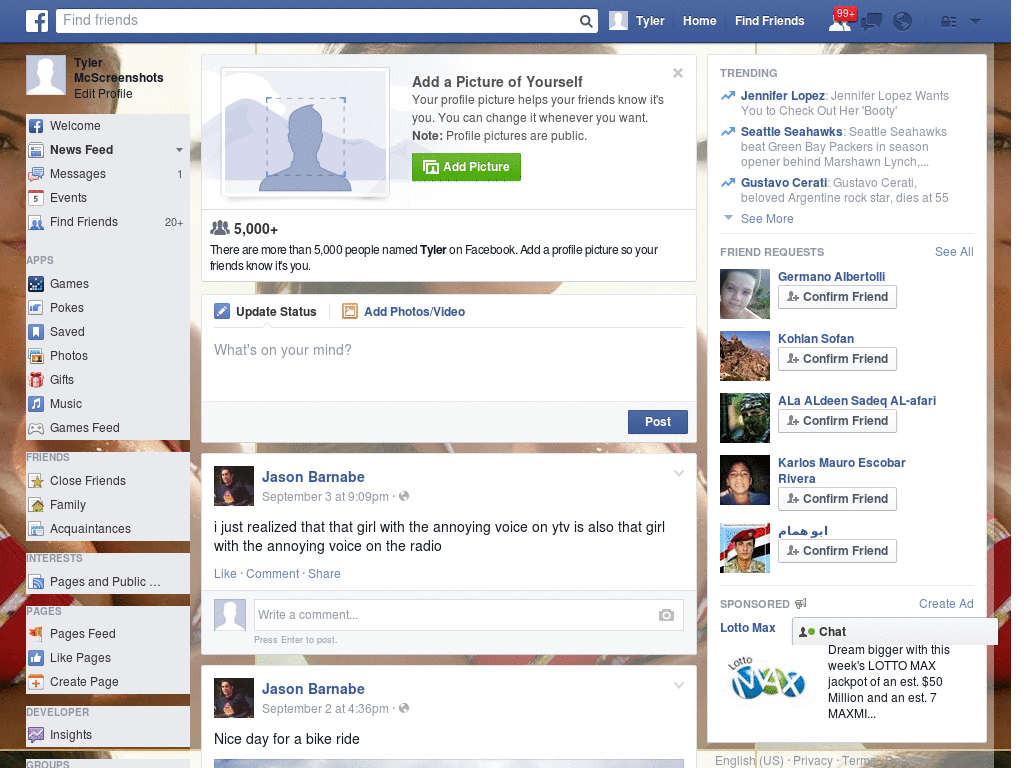1024x768 pixels.
Task: Open Home in top bar
Action: 699,21
